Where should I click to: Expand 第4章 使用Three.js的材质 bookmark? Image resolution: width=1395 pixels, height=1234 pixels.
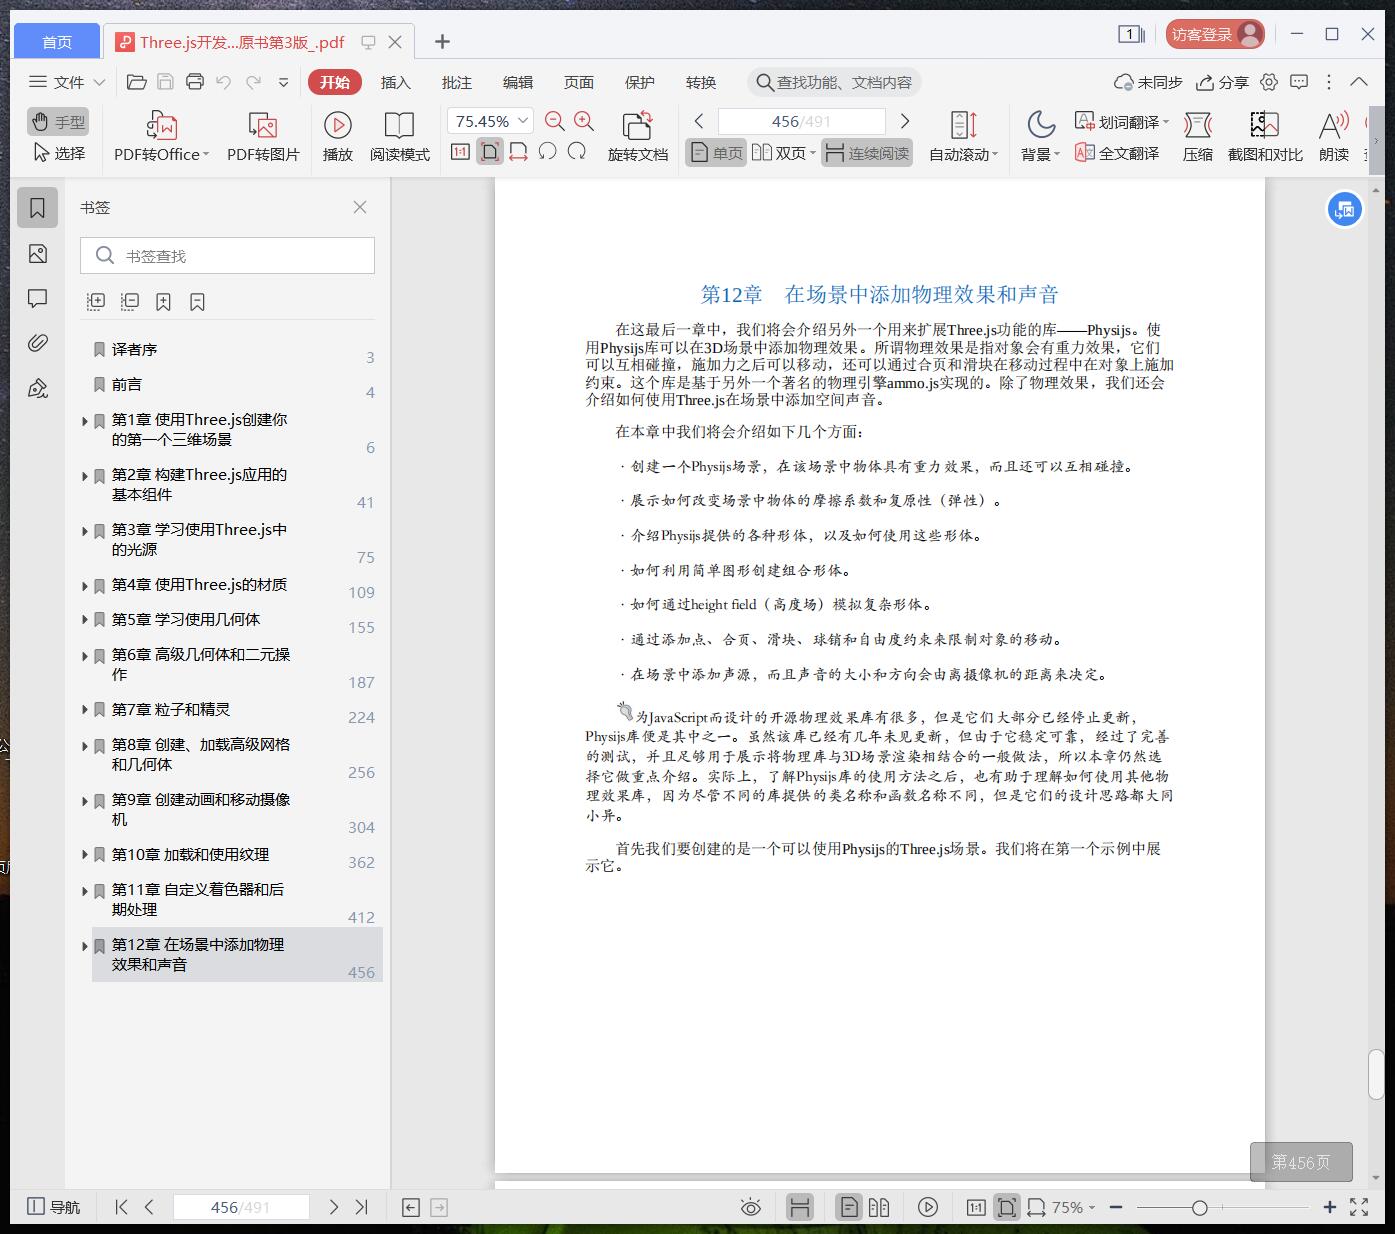[x=85, y=586]
